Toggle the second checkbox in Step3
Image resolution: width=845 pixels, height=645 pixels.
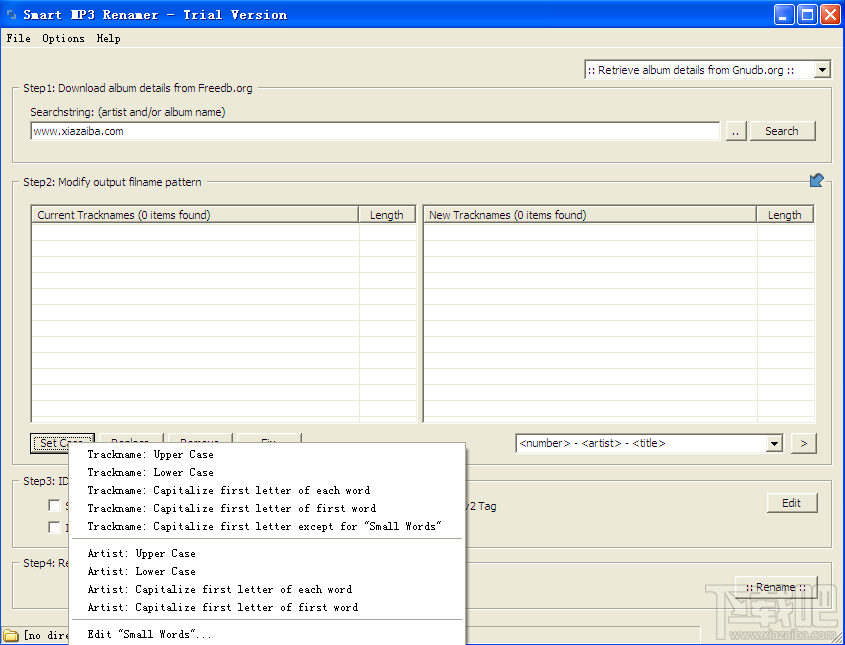[x=54, y=527]
